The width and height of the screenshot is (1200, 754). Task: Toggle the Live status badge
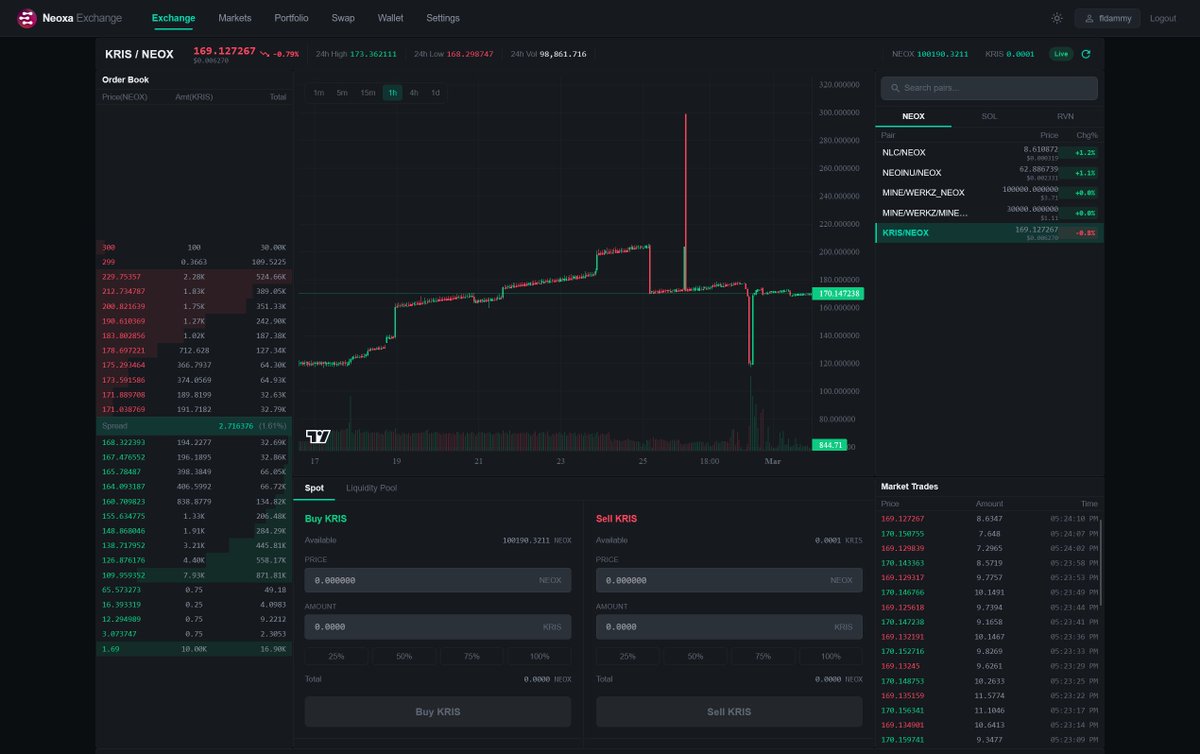(x=1061, y=54)
